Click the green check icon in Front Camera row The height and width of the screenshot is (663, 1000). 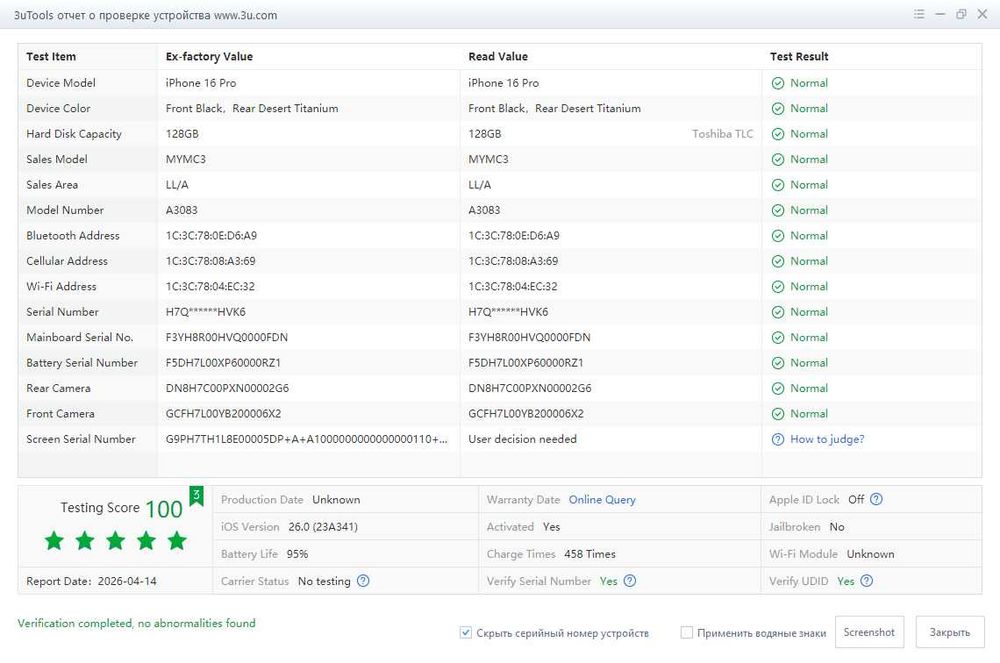coord(777,414)
